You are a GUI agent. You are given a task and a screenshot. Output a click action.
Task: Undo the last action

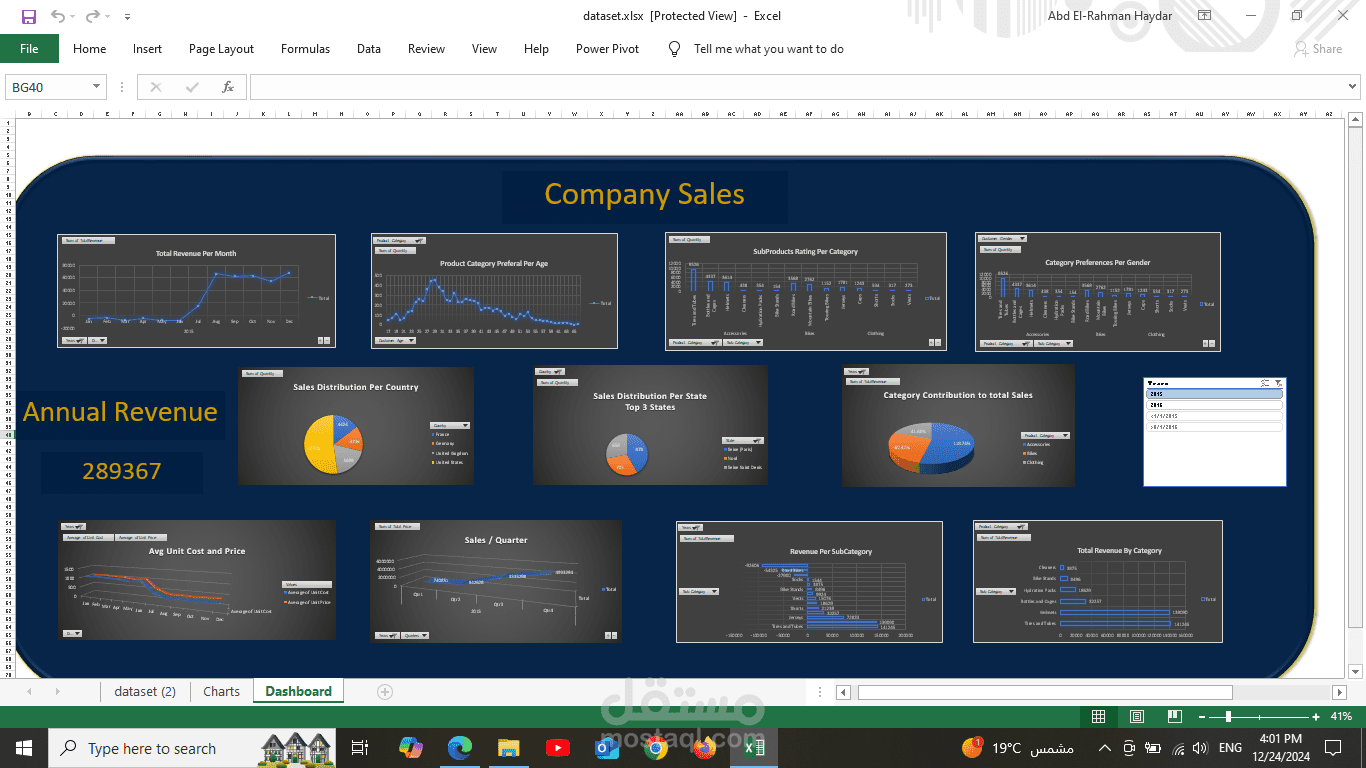point(57,16)
